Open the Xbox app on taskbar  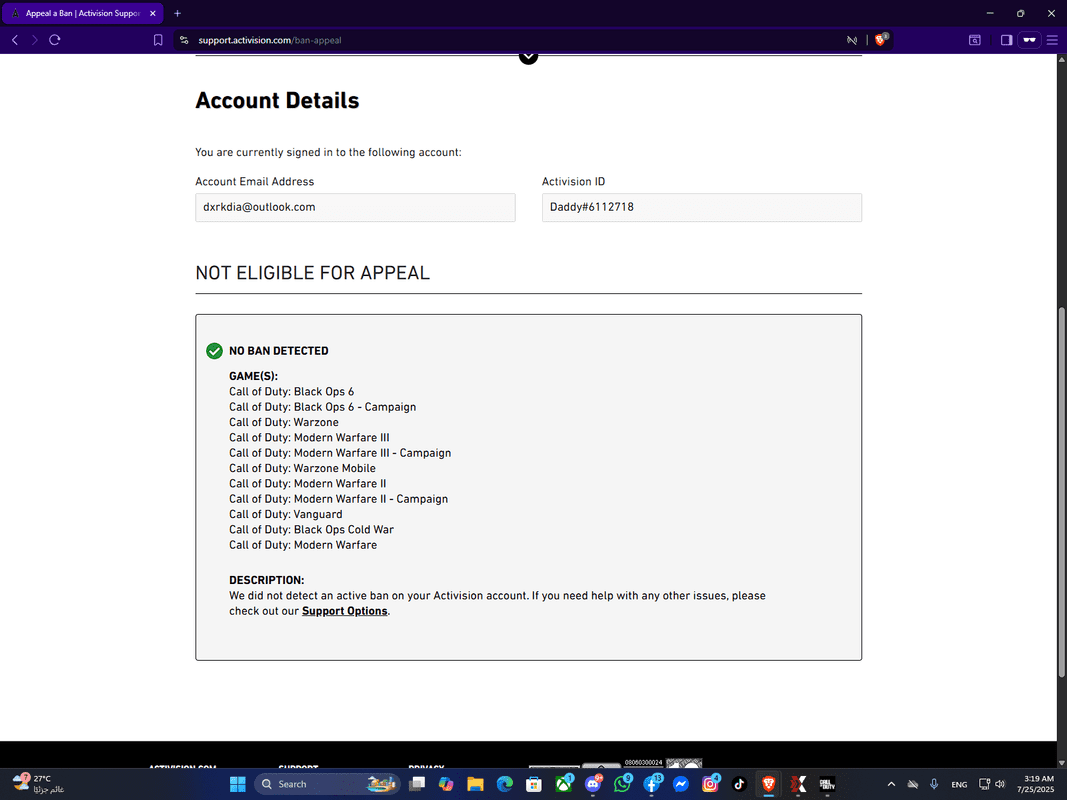tap(563, 784)
